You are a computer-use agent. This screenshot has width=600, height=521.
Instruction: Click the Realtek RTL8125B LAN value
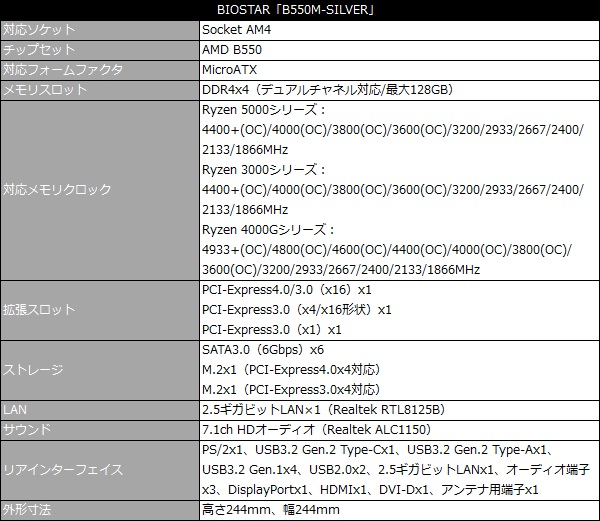[324, 410]
